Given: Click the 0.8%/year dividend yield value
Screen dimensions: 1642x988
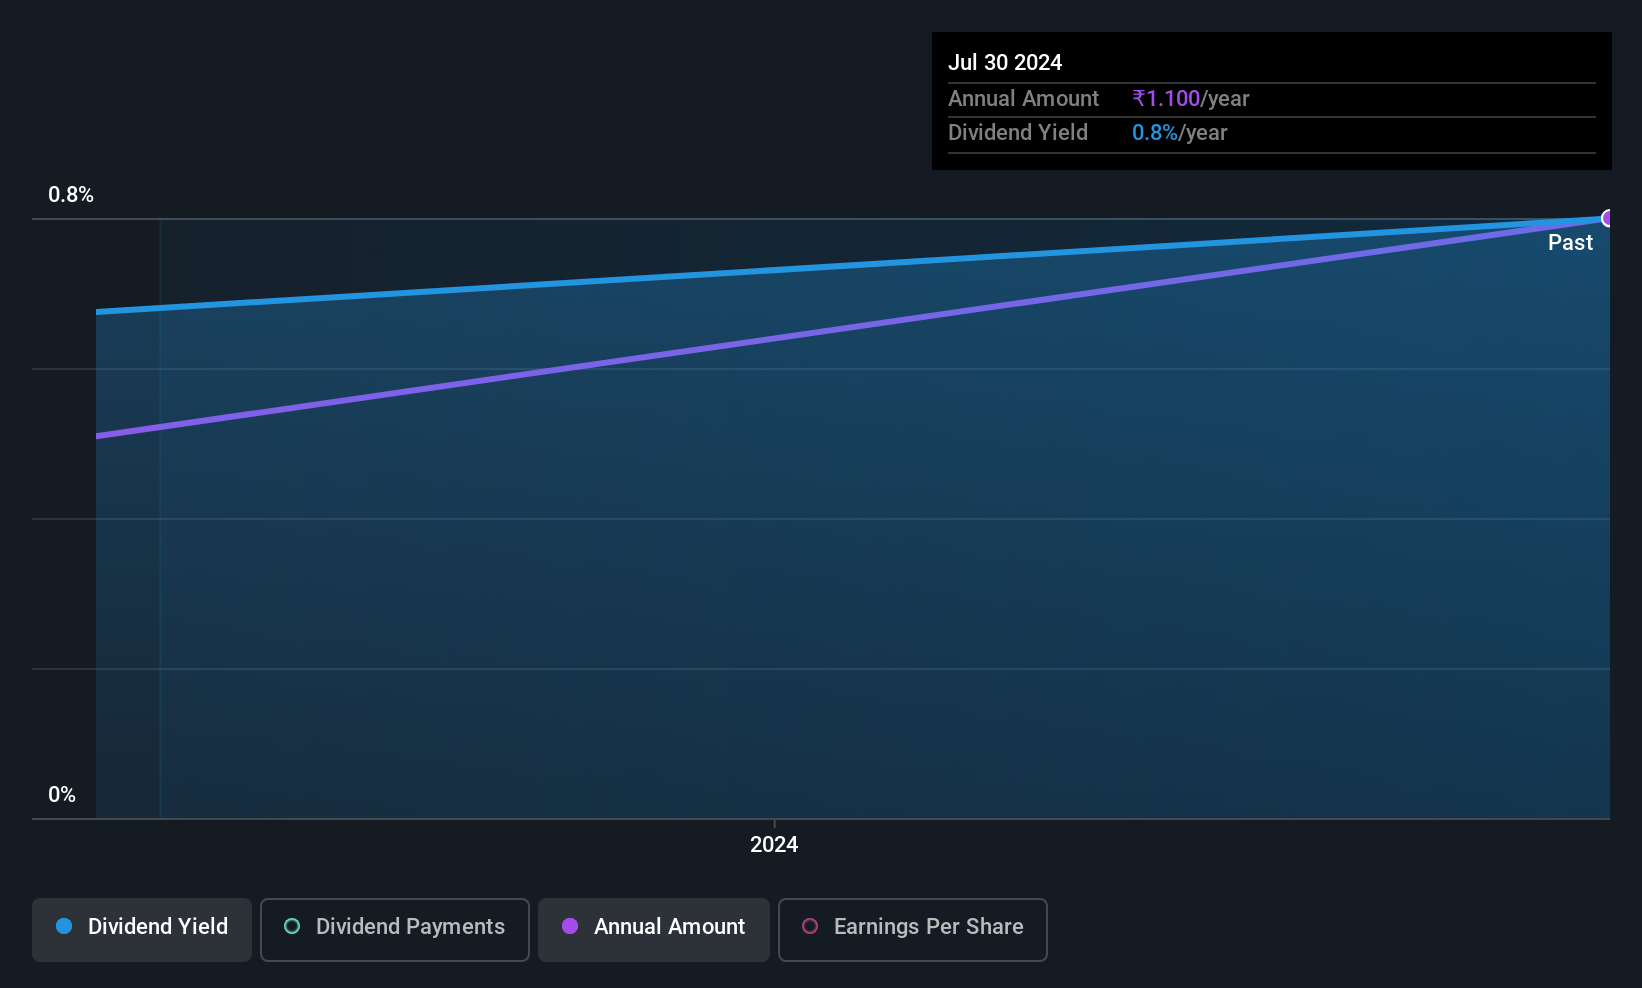Looking at the screenshot, I should (x=1179, y=132).
